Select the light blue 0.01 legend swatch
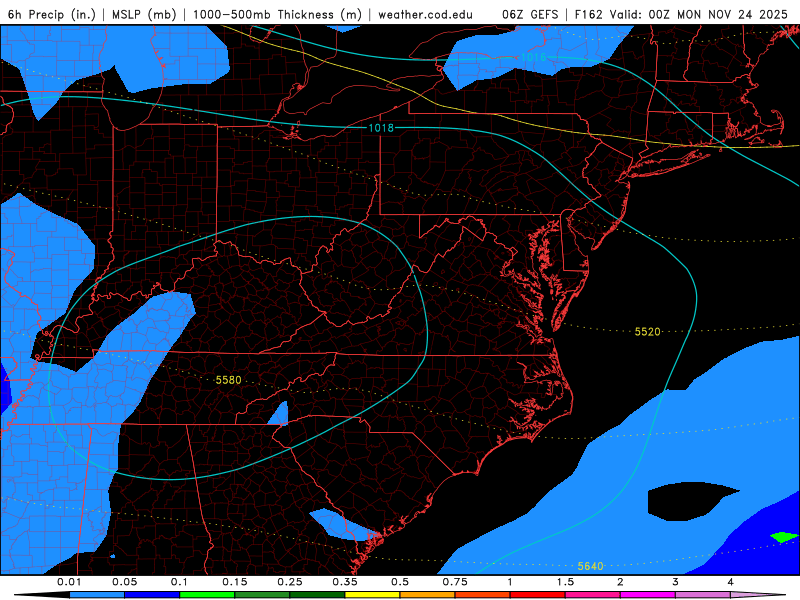This screenshot has height=600, width=800. click(97, 595)
